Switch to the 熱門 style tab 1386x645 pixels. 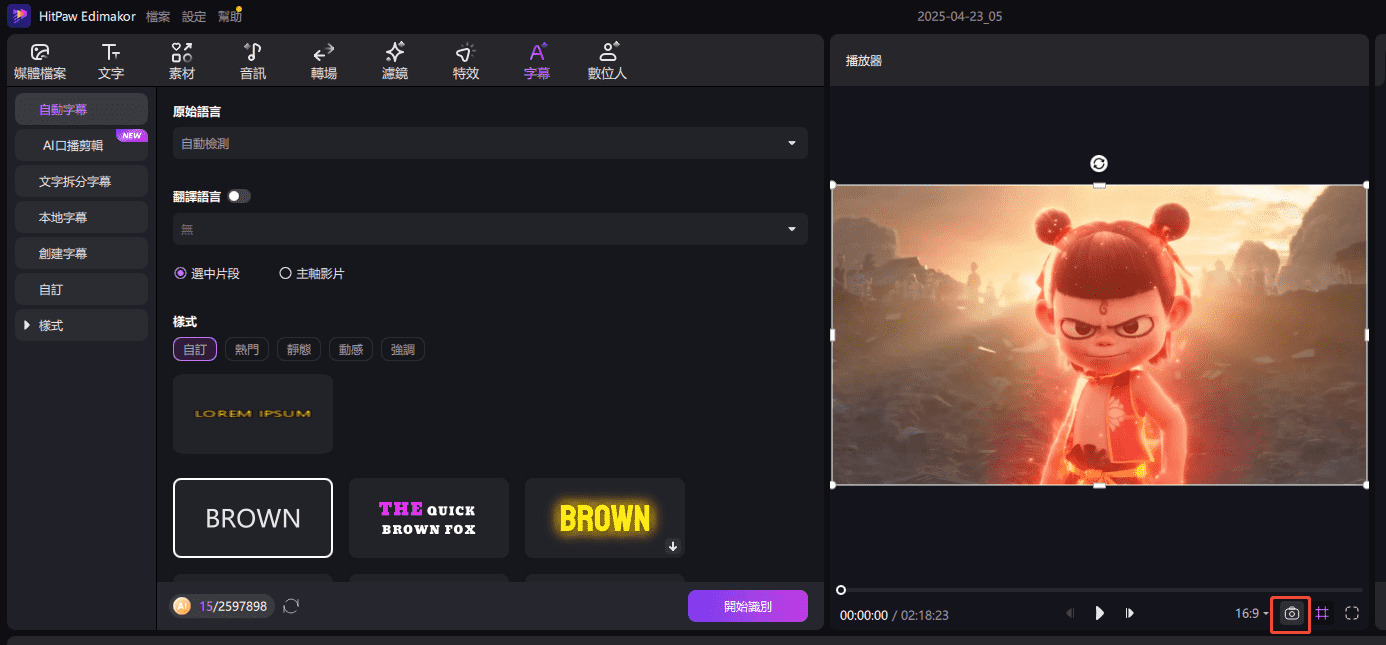pyautogui.click(x=247, y=349)
